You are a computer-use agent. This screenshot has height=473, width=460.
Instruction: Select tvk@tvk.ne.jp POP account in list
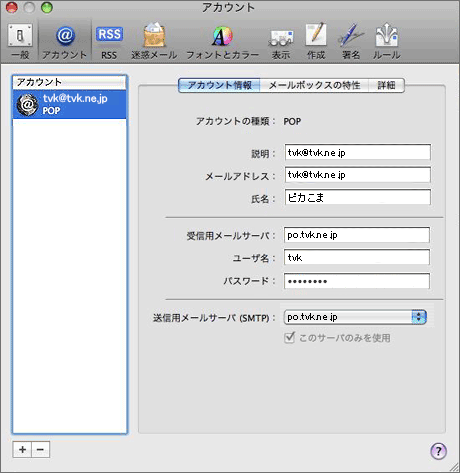[69, 105]
